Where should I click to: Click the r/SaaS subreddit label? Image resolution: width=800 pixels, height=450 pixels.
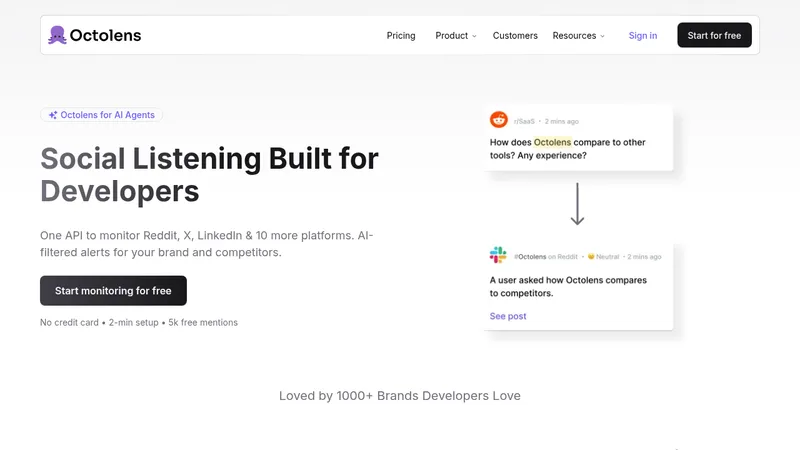point(524,121)
